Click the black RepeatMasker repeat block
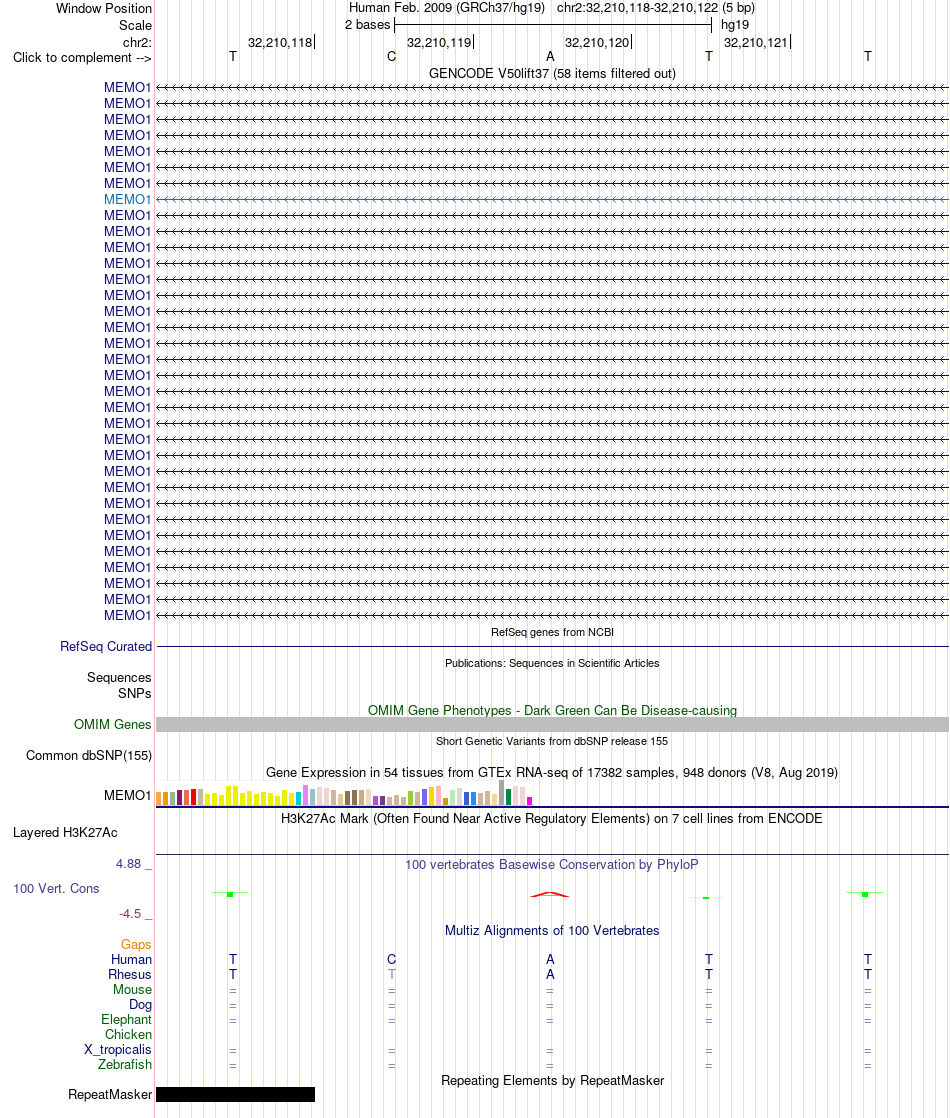 (235, 1094)
